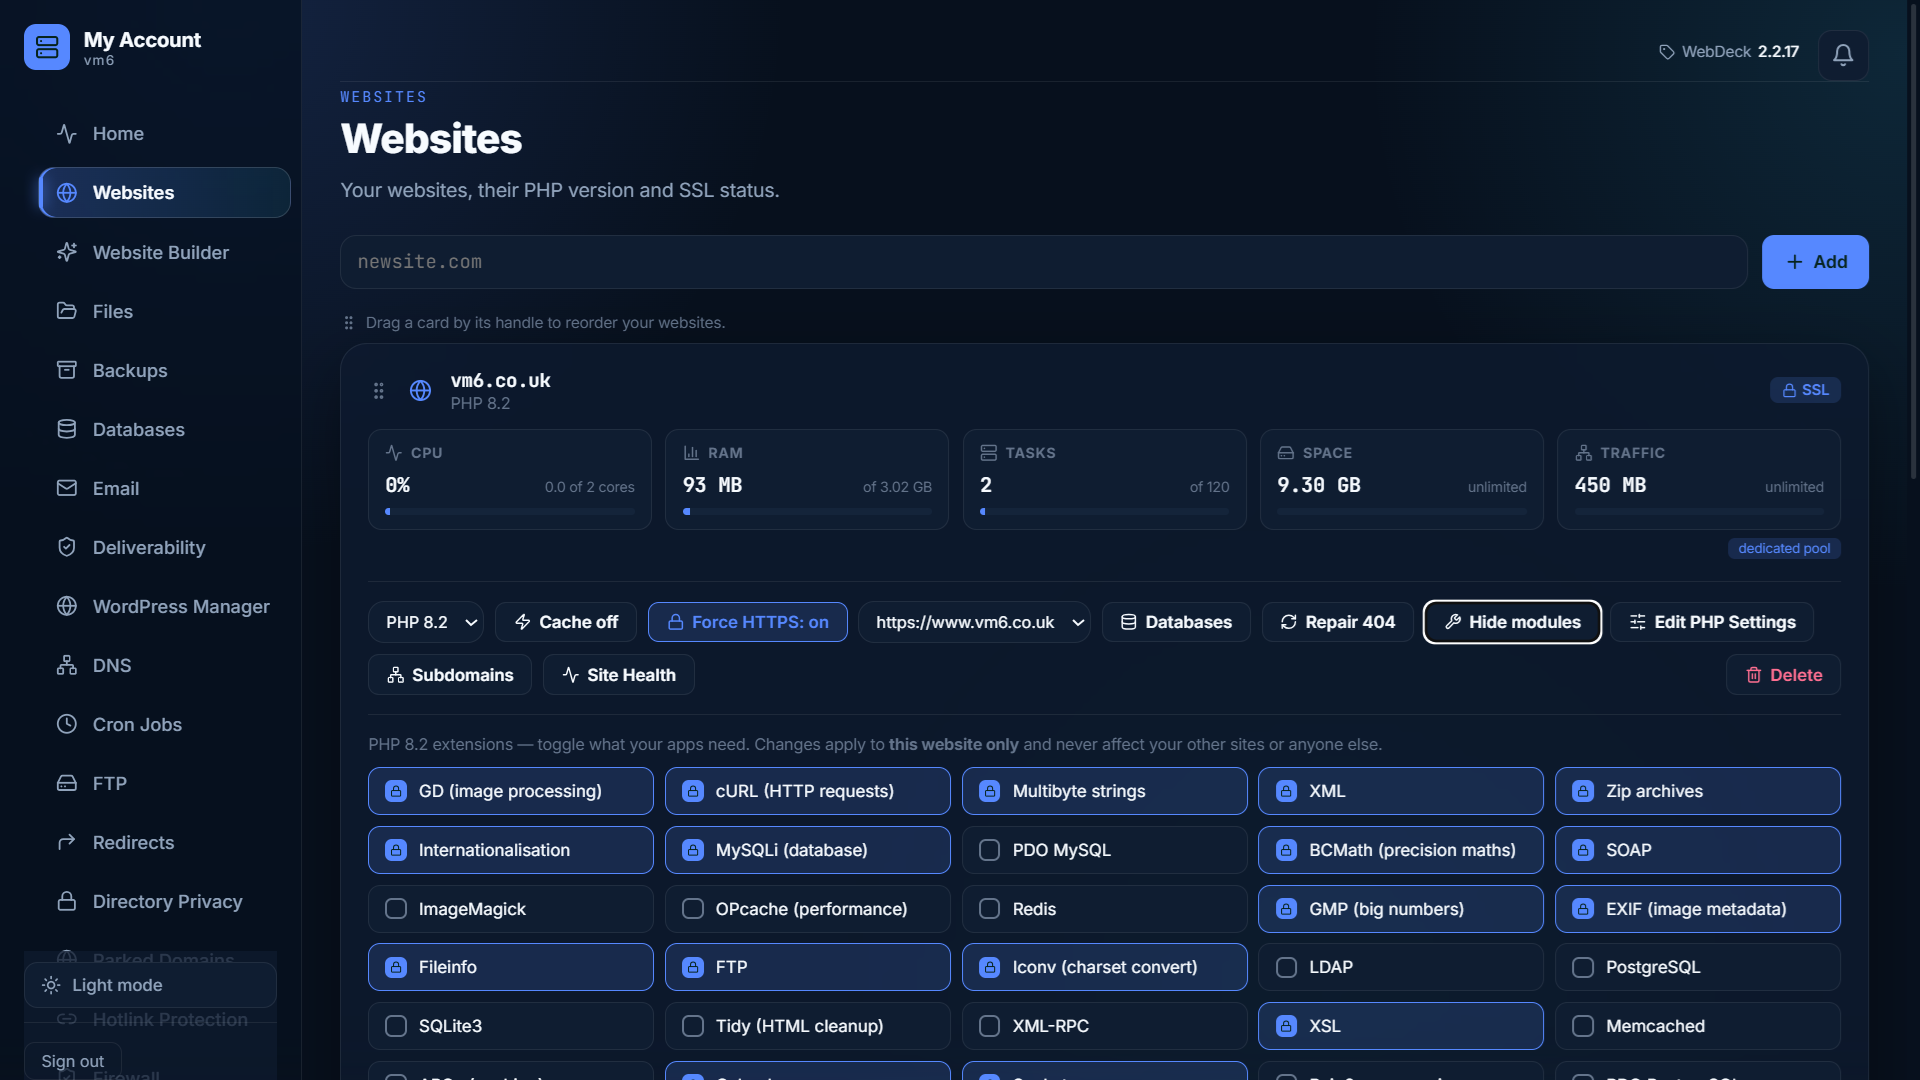Click the DNS network icon
This screenshot has width=1920, height=1080.
(x=67, y=665)
